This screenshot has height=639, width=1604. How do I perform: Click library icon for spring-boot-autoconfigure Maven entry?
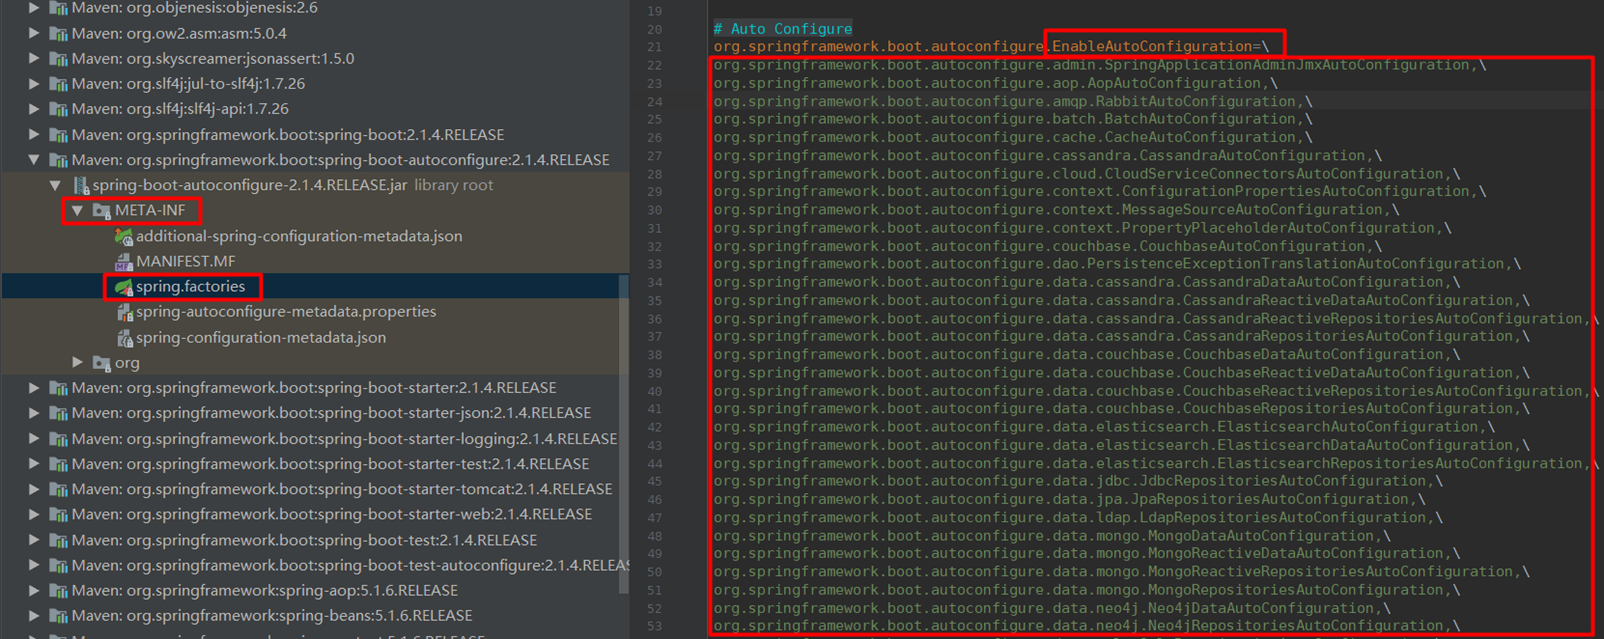pyautogui.click(x=58, y=160)
